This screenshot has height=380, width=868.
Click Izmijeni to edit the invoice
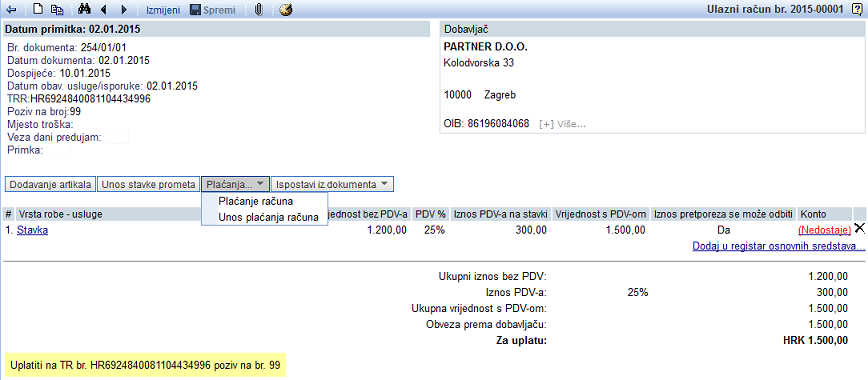click(163, 10)
